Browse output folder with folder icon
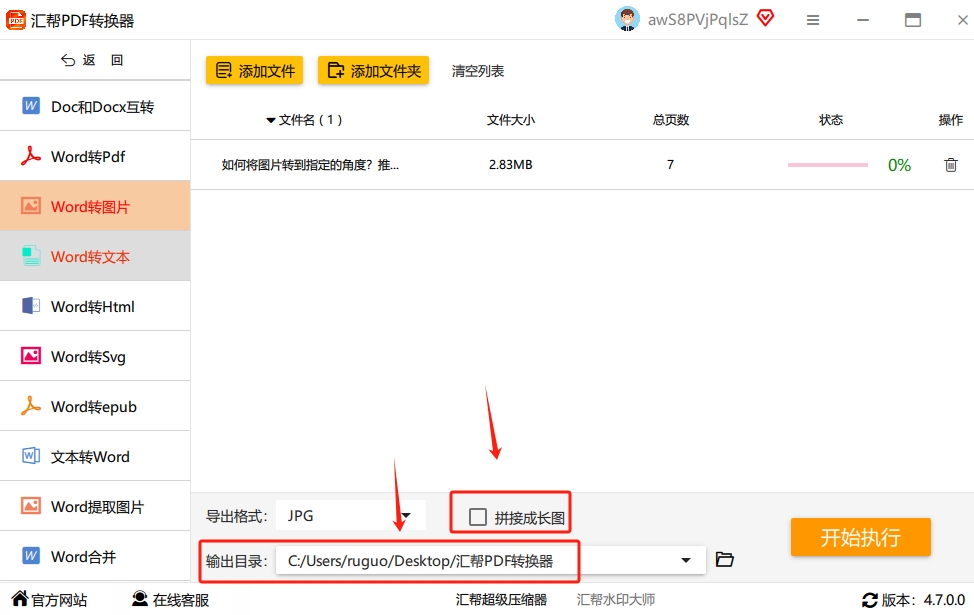974x615 pixels. (724, 559)
